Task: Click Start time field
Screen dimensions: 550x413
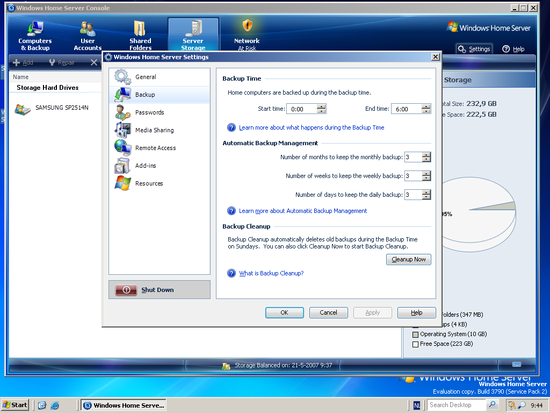Action: pyautogui.click(x=302, y=109)
